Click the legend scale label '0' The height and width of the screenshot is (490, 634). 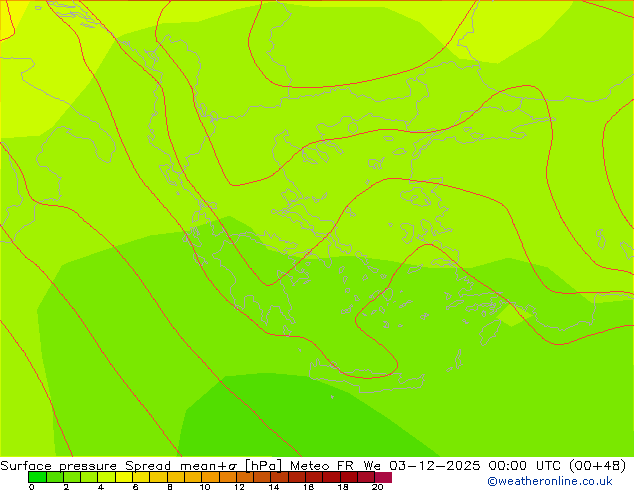coord(32,487)
